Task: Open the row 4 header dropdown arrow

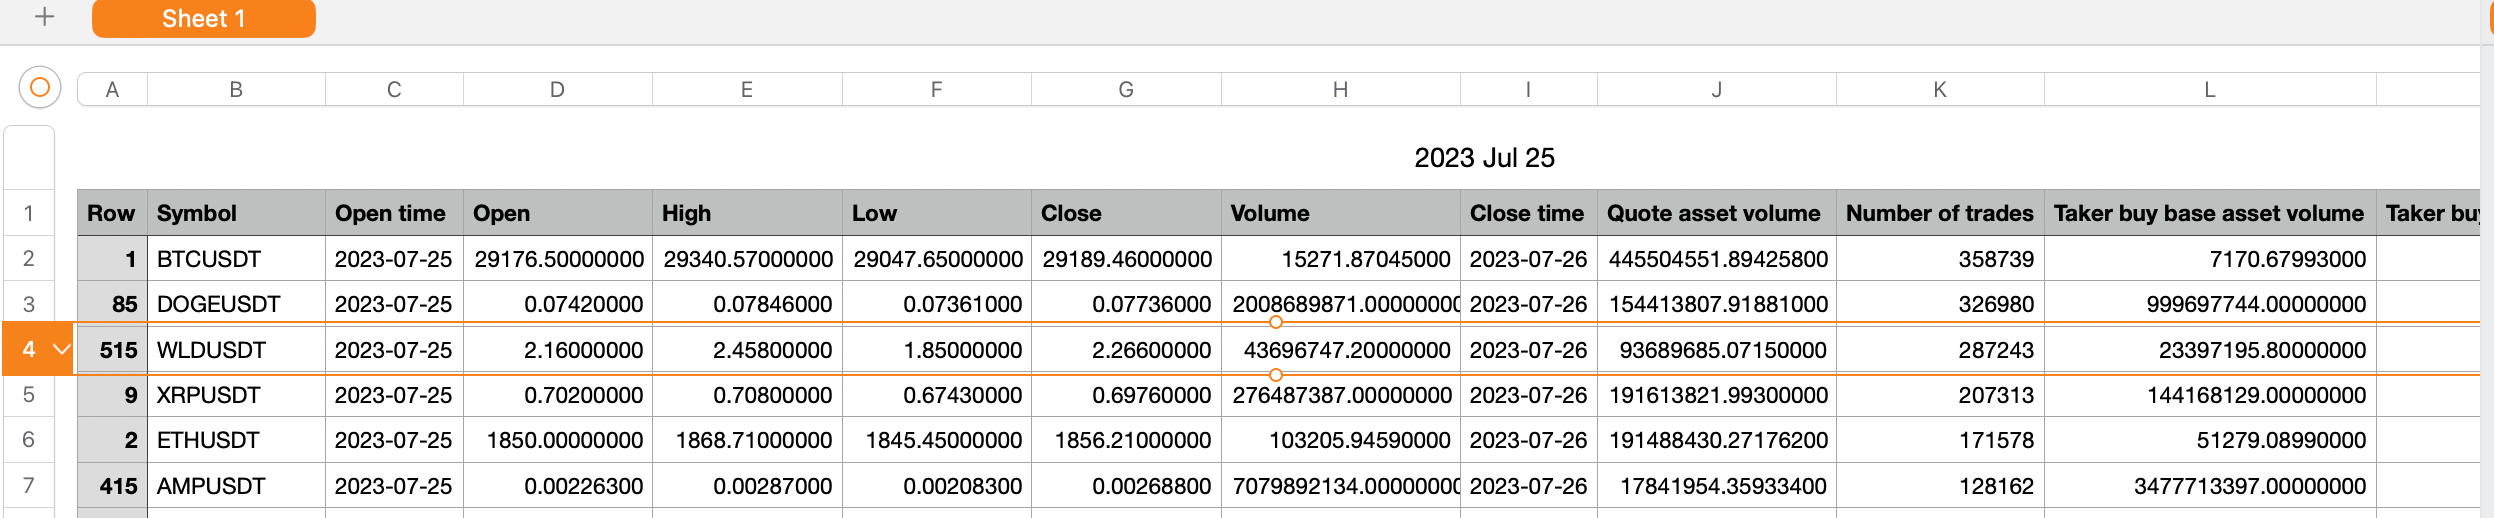Action: [62, 349]
